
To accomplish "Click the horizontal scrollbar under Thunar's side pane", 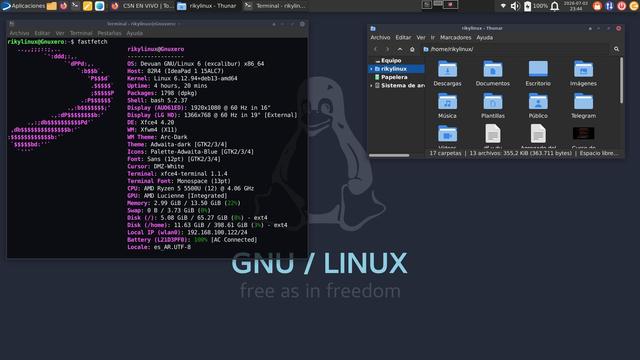I will click(x=389, y=155).
